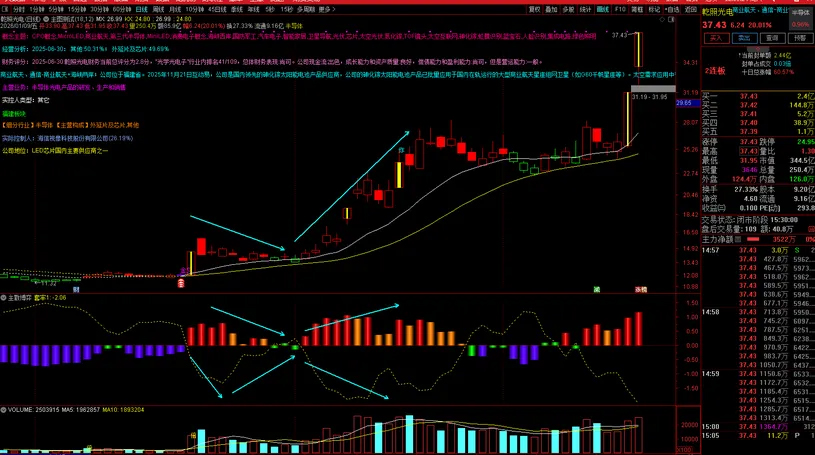Viewport: 815px width, 455px height.
Task: Click the 买一 bid row price 37.43
Action: pyautogui.click(x=748, y=96)
